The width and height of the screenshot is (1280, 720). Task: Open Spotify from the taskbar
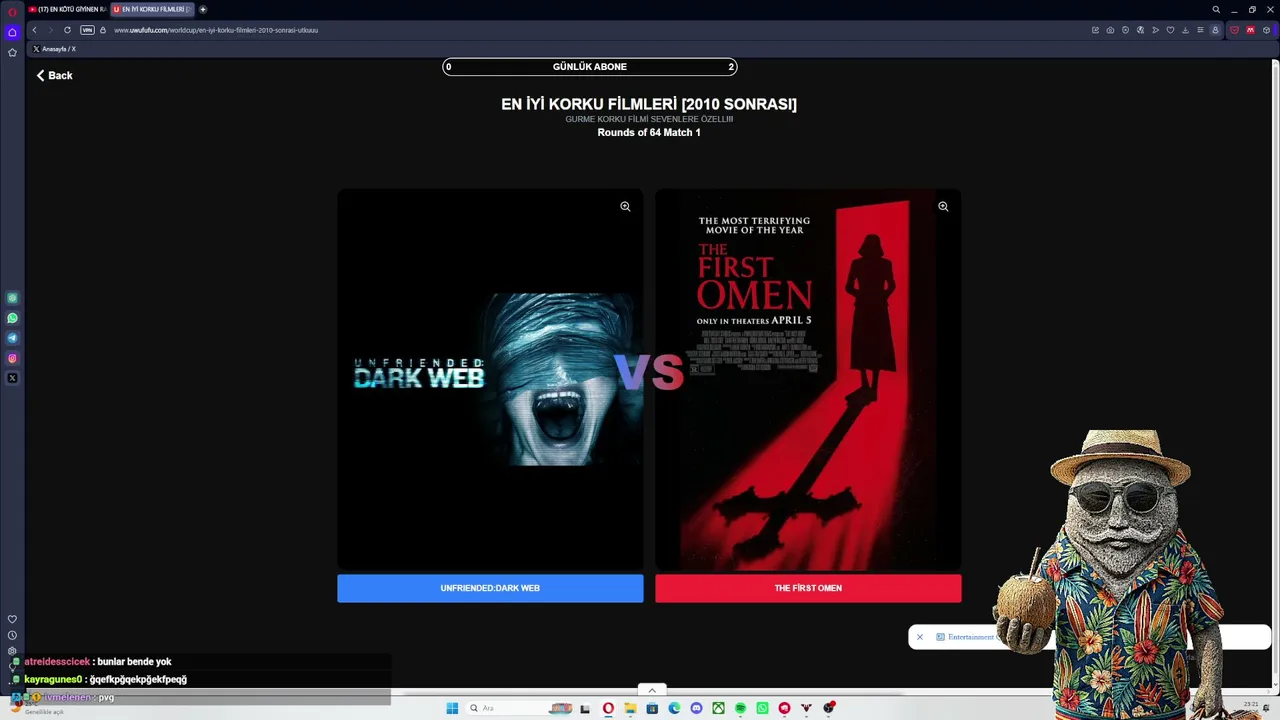coord(740,708)
